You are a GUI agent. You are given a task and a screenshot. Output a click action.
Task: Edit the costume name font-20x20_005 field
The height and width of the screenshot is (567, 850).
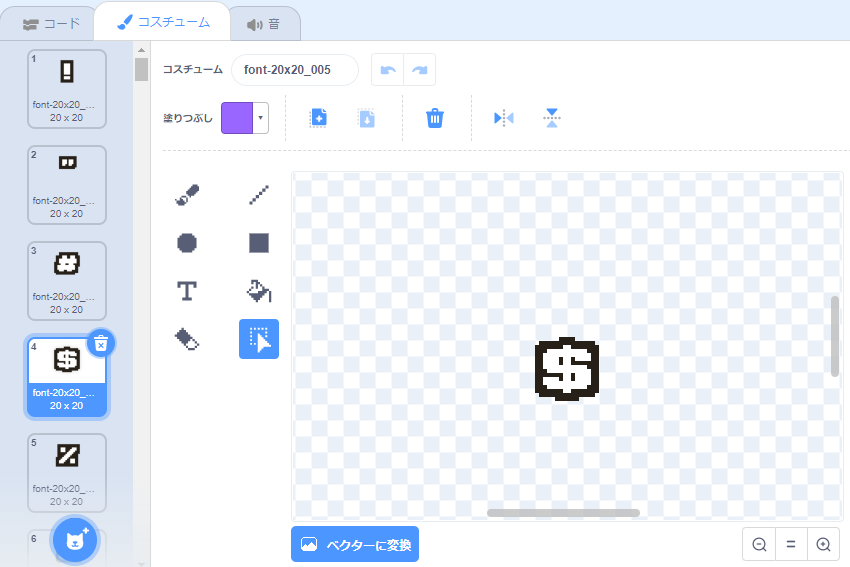point(295,69)
